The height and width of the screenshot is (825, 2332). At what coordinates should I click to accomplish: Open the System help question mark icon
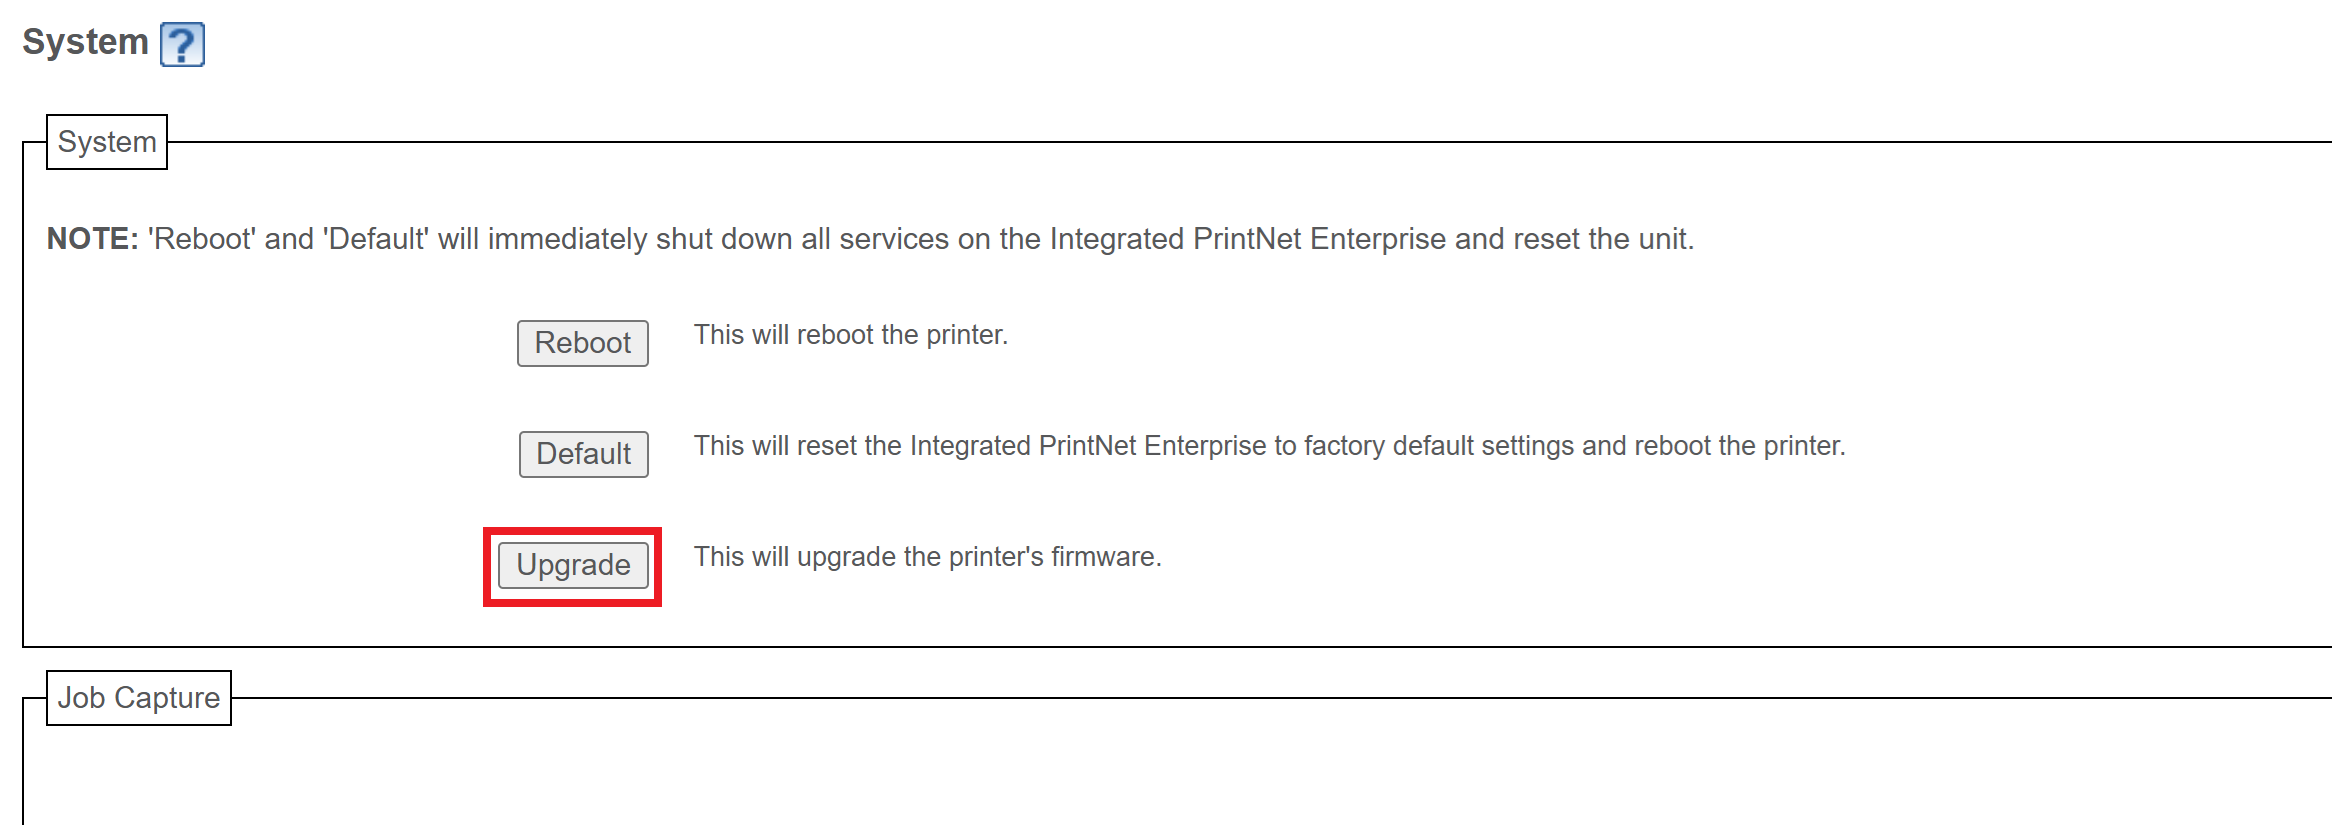click(x=182, y=44)
